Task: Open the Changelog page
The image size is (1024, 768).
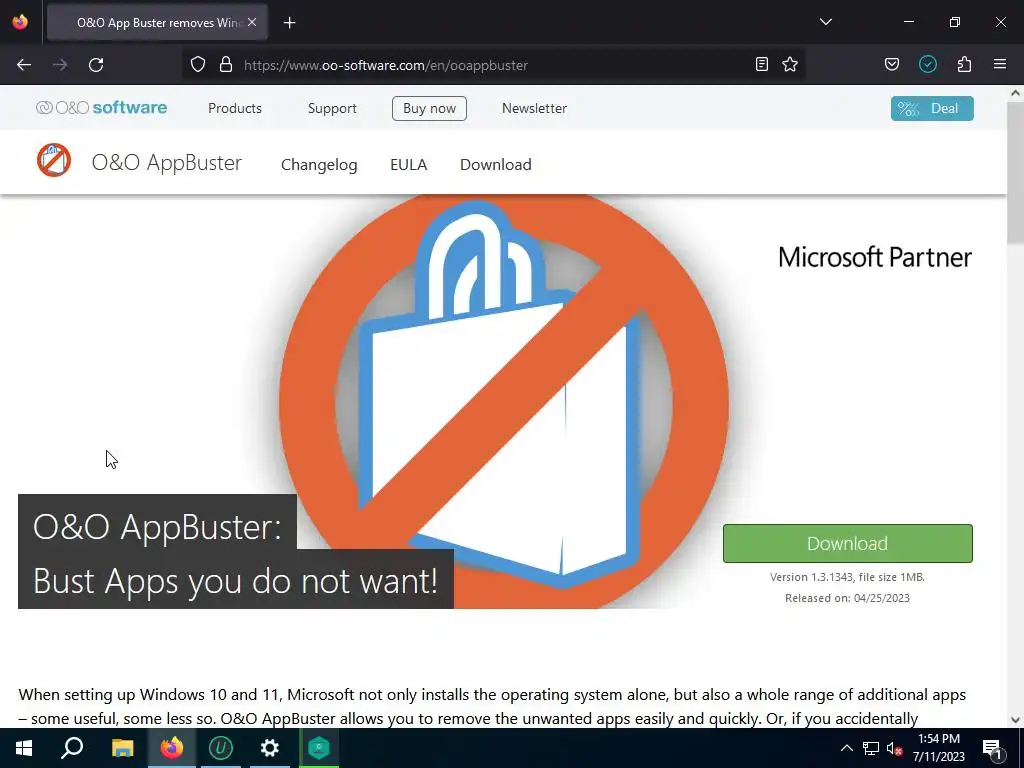Action: (x=319, y=165)
